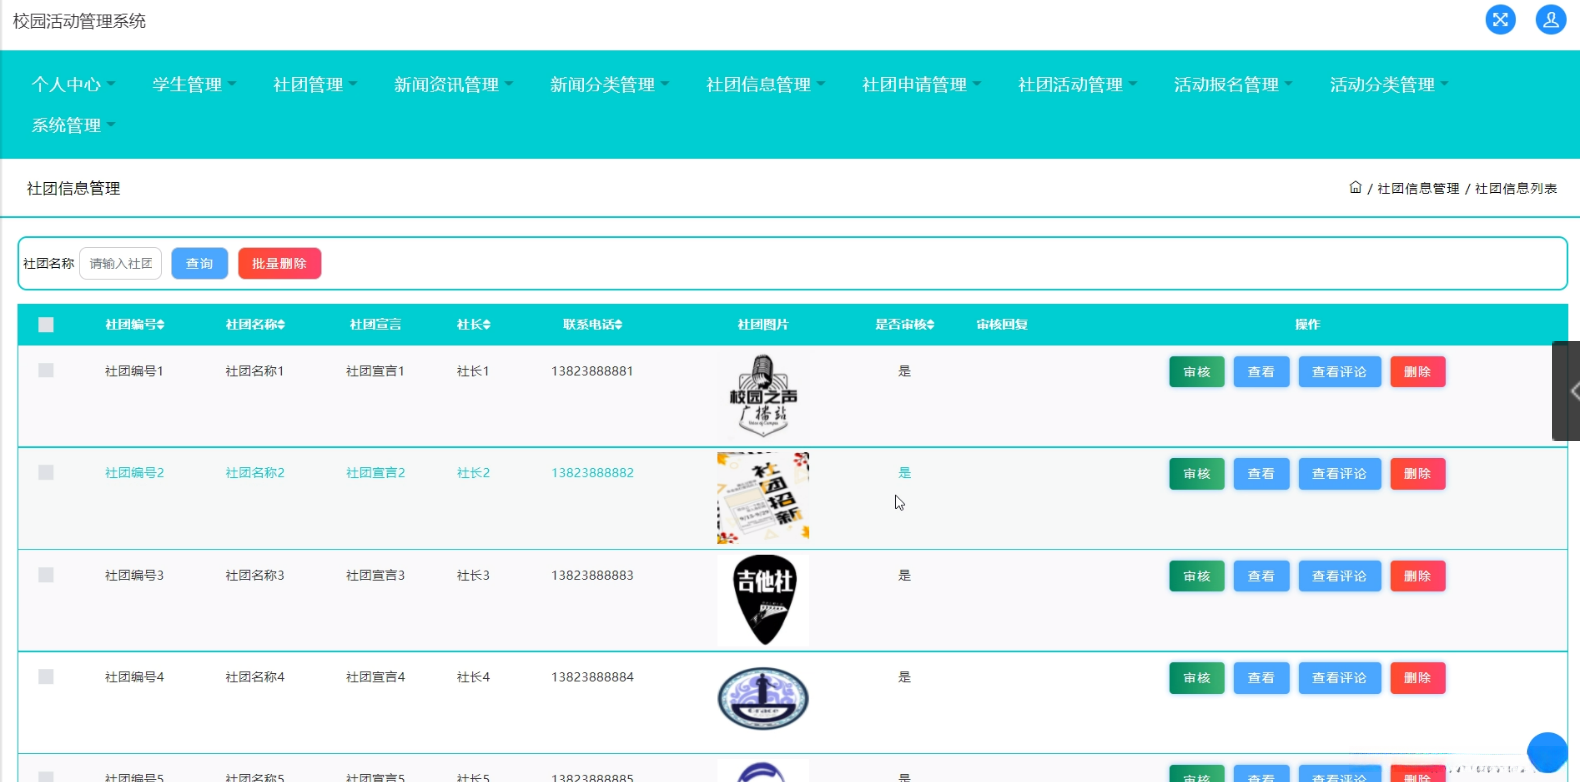Tick the select-all header checkbox
1580x782 pixels.
[x=46, y=325]
